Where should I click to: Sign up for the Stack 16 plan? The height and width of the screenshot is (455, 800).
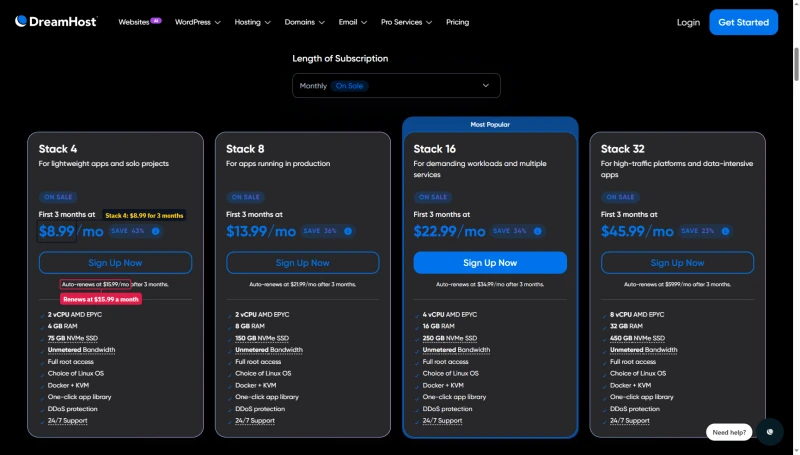point(490,263)
